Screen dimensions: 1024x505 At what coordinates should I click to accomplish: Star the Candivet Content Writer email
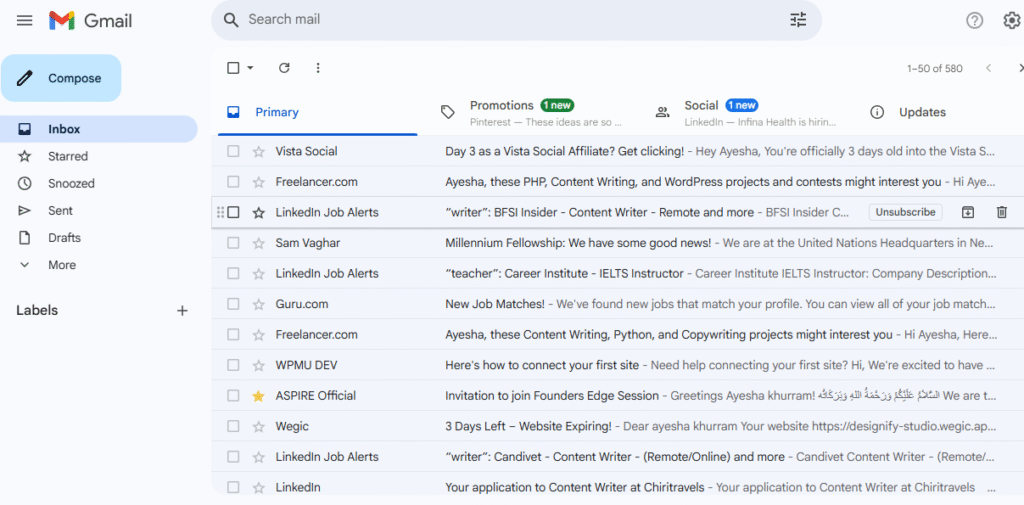click(259, 457)
